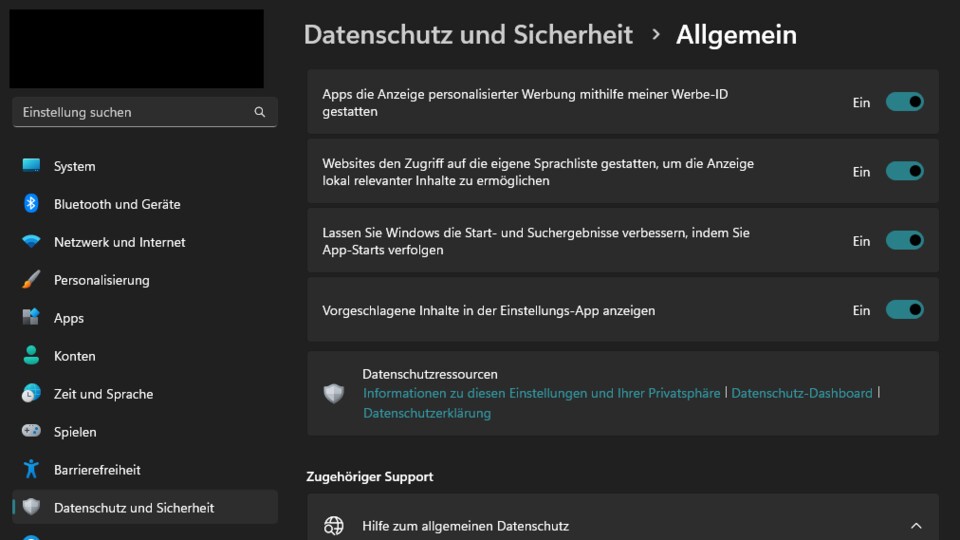
Task: Click the accessibility figure icon for Barrierefreiheit
Action: coord(31,469)
